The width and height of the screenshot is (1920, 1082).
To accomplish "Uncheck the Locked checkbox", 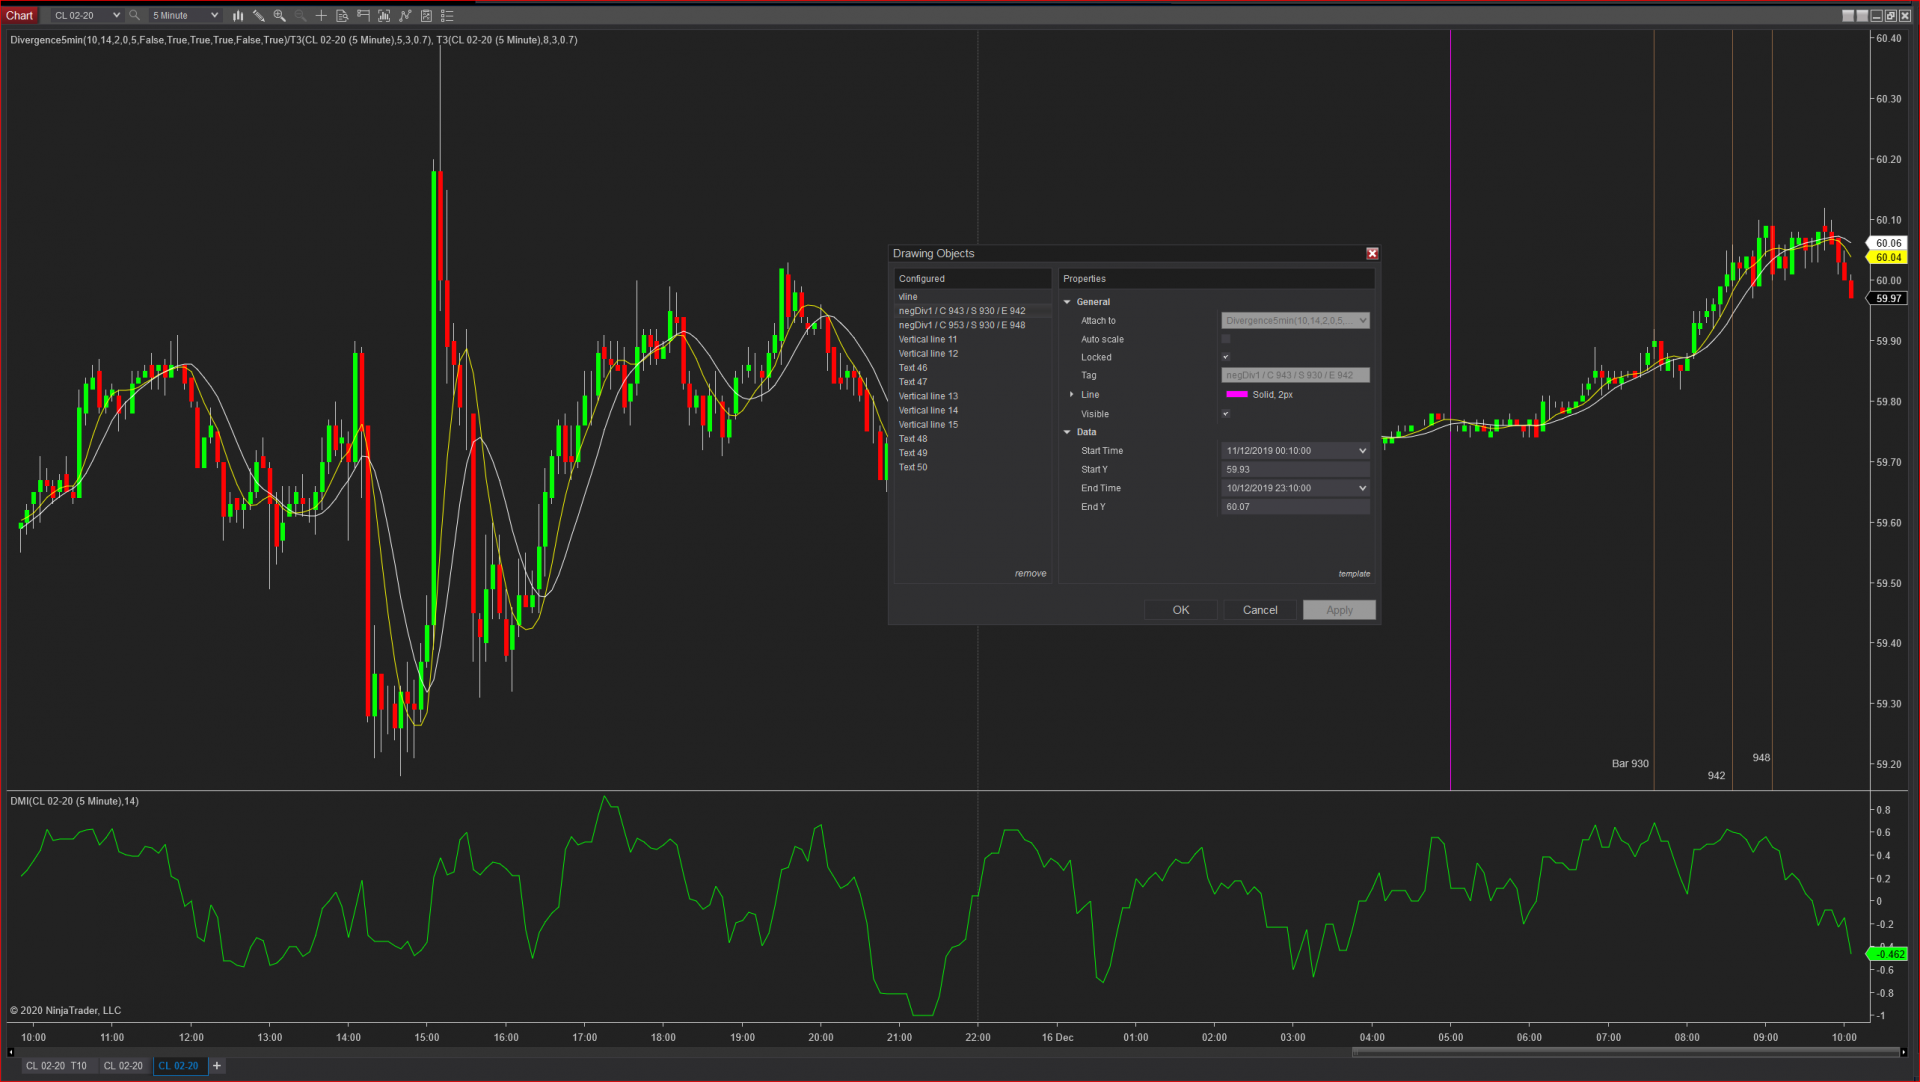I will [1225, 357].
